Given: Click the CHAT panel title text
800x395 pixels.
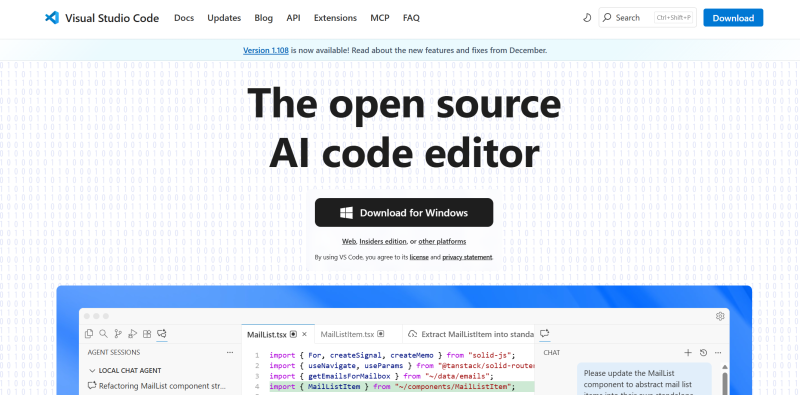Looking at the screenshot, I should point(552,353).
